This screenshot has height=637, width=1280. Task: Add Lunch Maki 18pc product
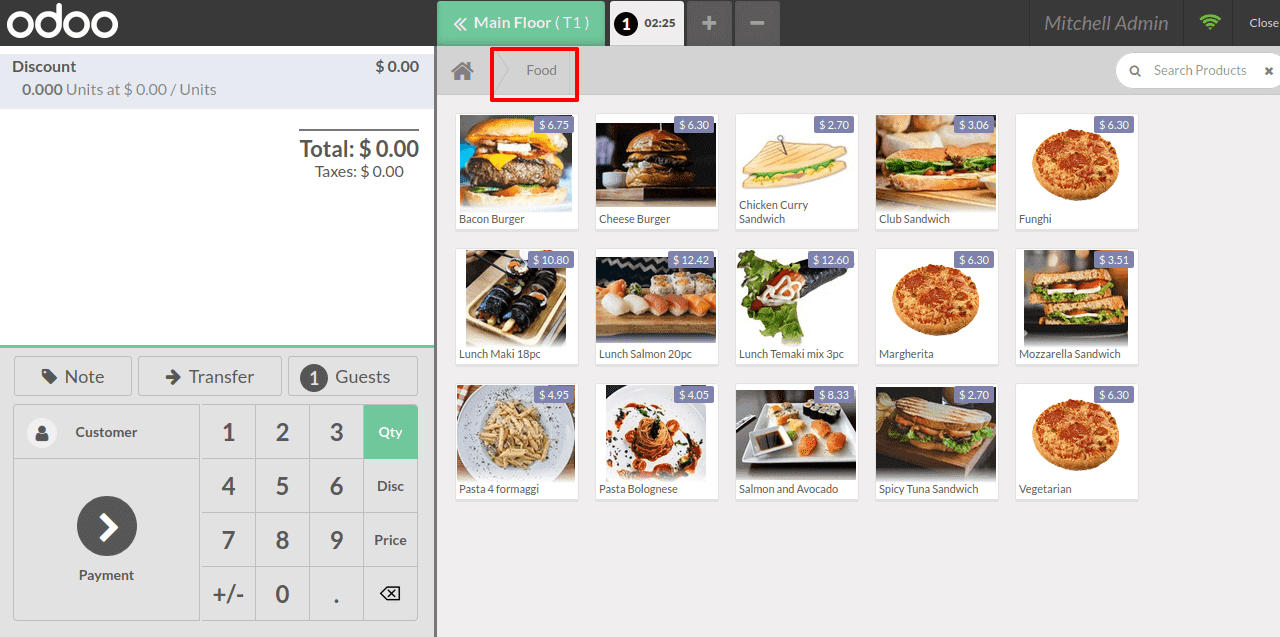[x=517, y=307]
